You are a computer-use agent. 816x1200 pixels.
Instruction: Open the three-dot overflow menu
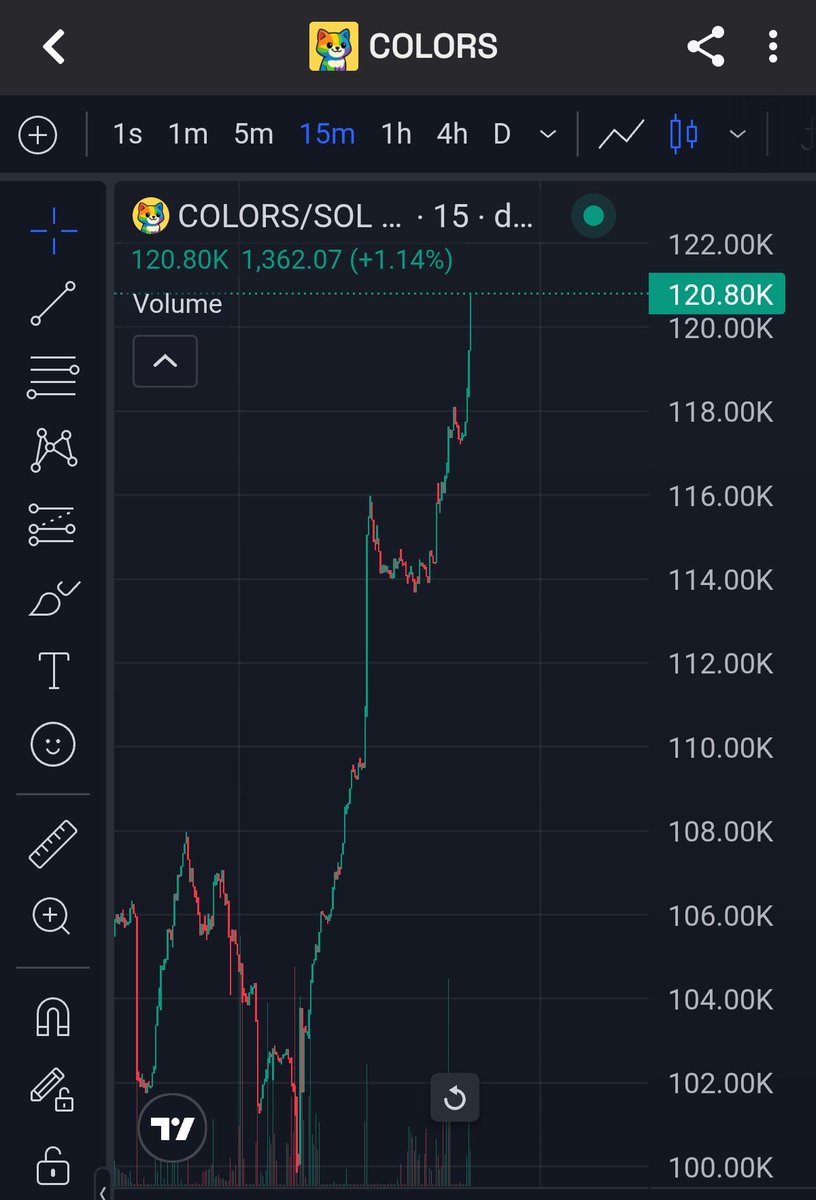pos(772,46)
